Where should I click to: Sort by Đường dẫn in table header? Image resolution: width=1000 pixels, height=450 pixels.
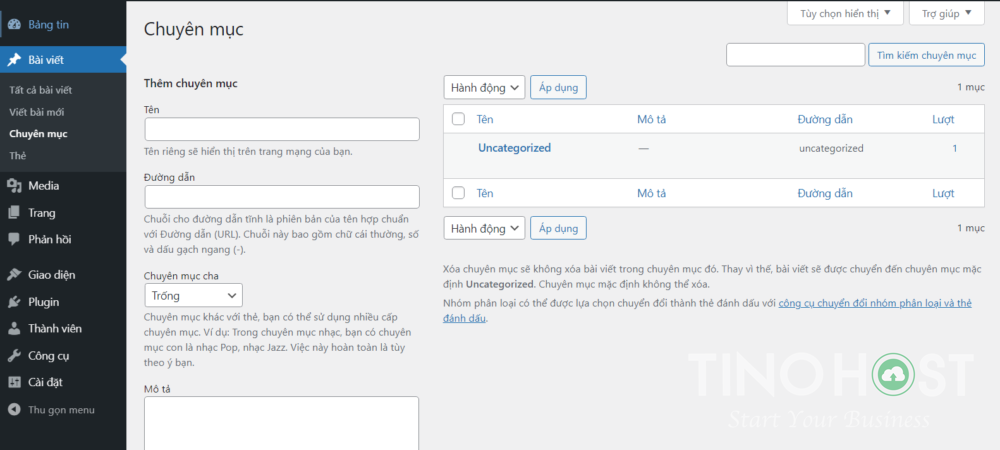(825, 119)
